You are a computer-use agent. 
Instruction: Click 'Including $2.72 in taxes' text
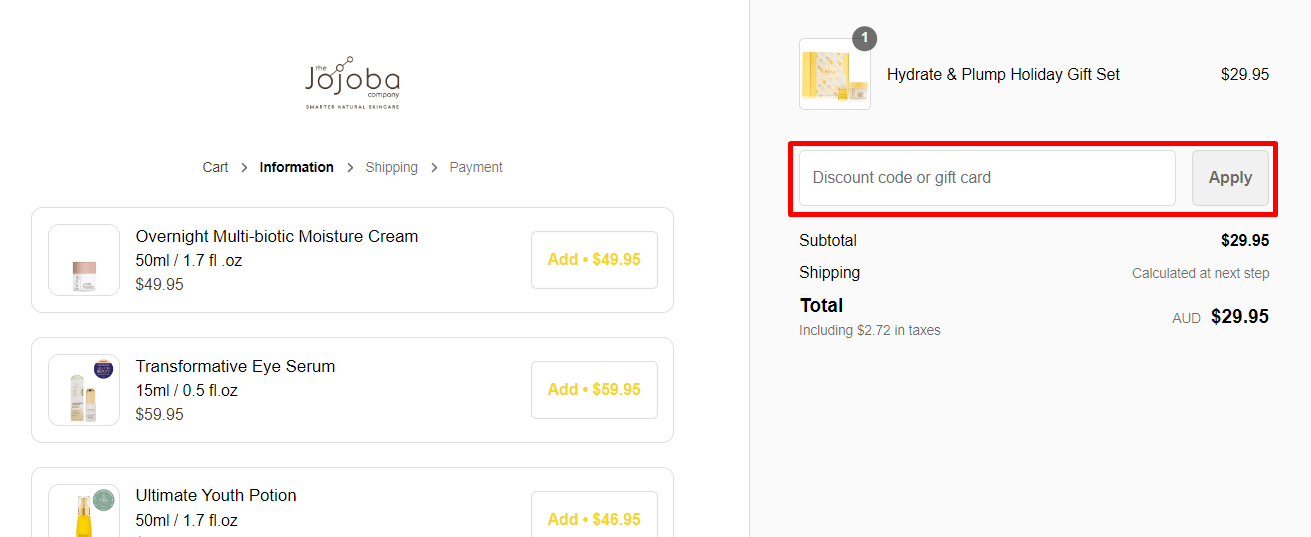pyautogui.click(x=870, y=330)
